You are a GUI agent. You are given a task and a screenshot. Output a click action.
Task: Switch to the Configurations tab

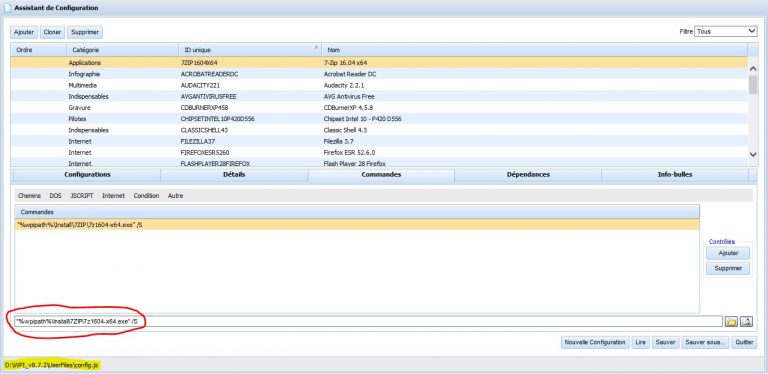point(87,175)
